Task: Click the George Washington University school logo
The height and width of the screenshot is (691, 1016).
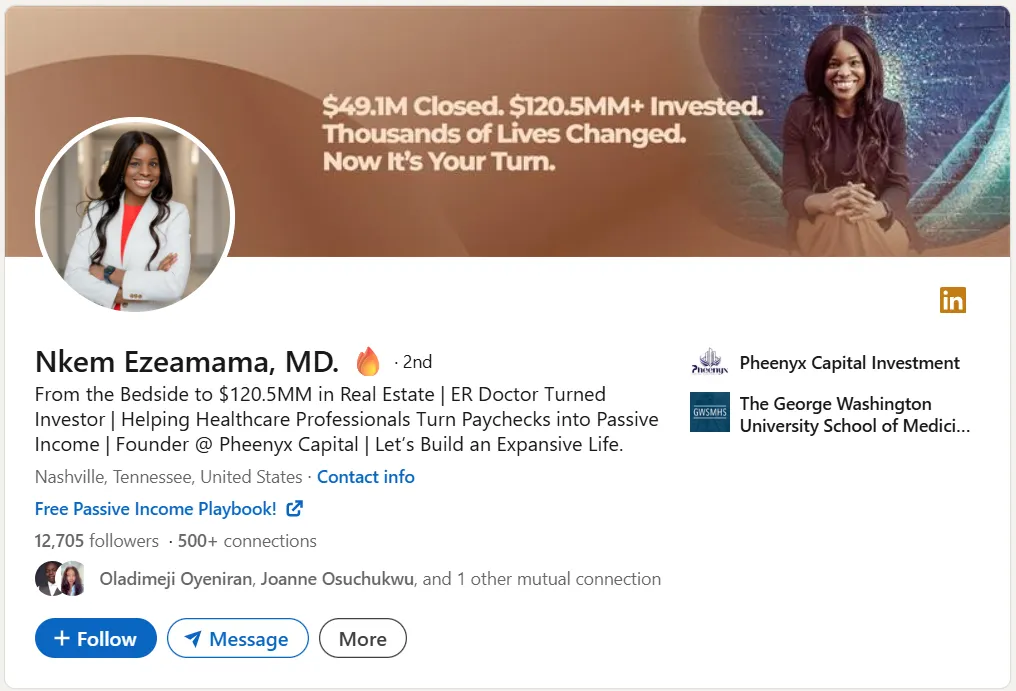Action: (710, 412)
